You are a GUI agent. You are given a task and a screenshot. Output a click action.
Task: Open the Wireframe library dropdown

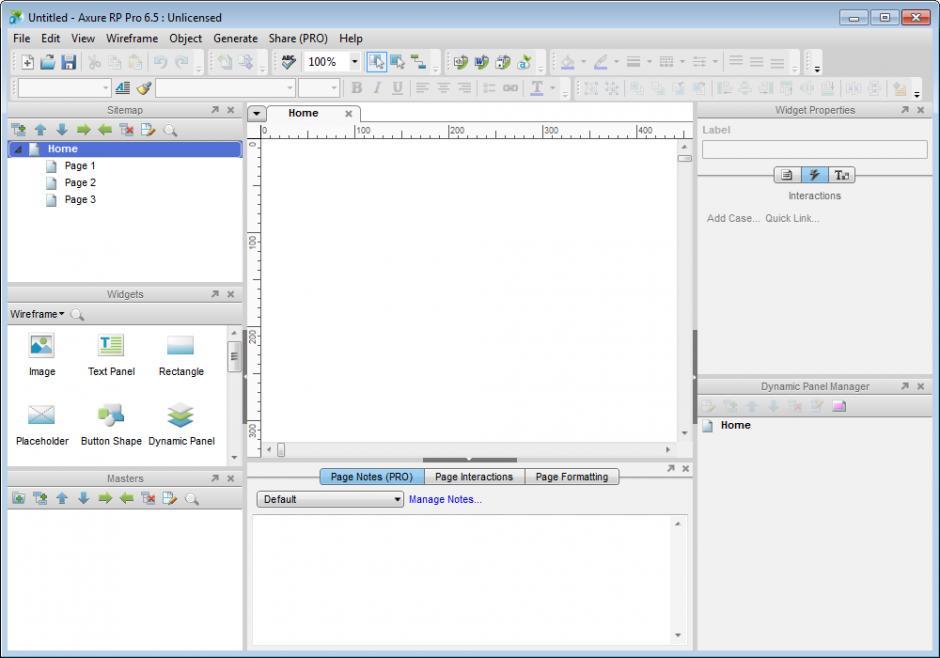point(37,314)
